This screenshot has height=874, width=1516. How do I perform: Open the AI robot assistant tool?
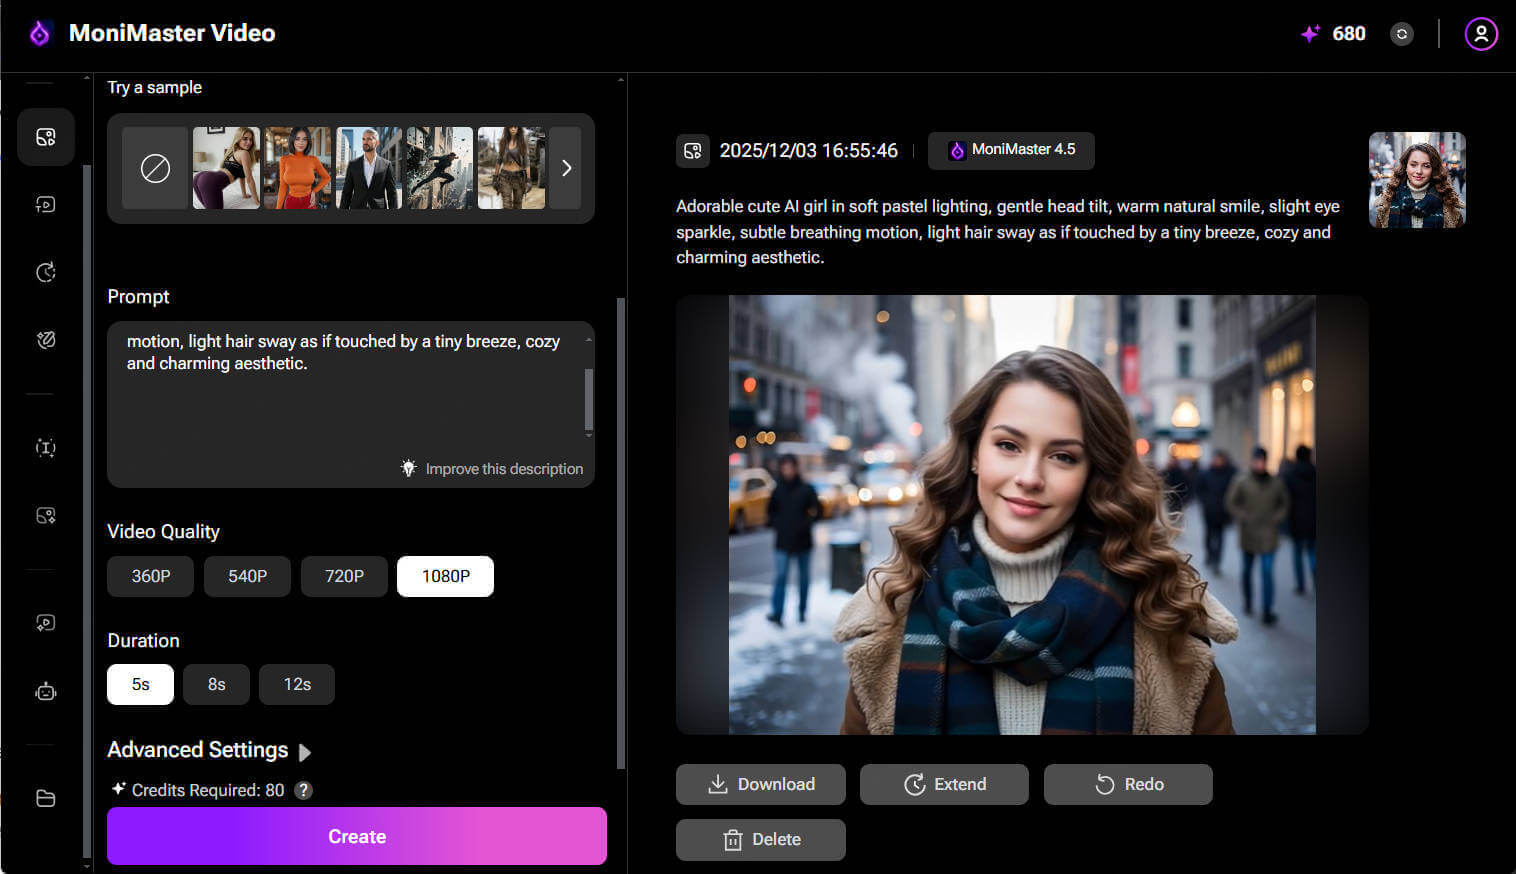click(x=46, y=691)
